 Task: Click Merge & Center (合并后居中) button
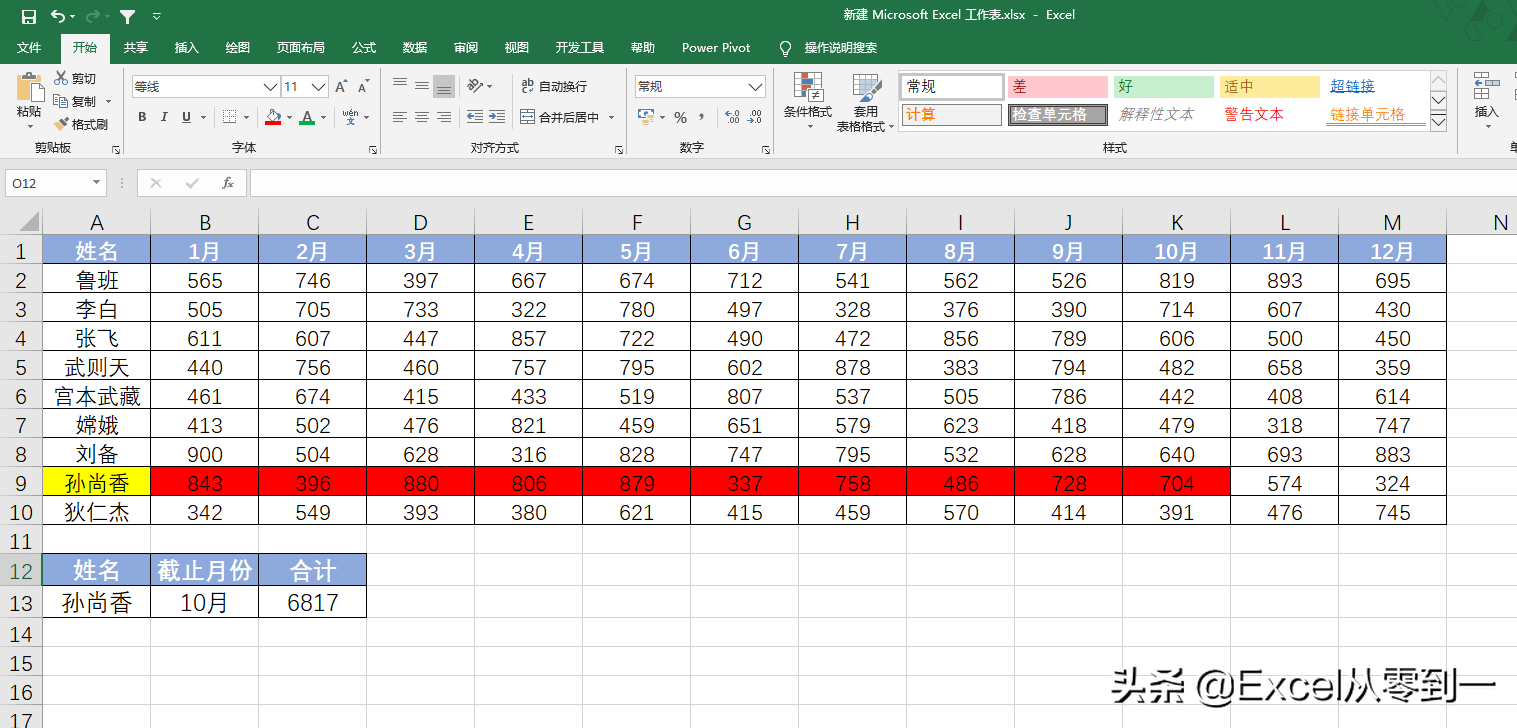click(560, 117)
